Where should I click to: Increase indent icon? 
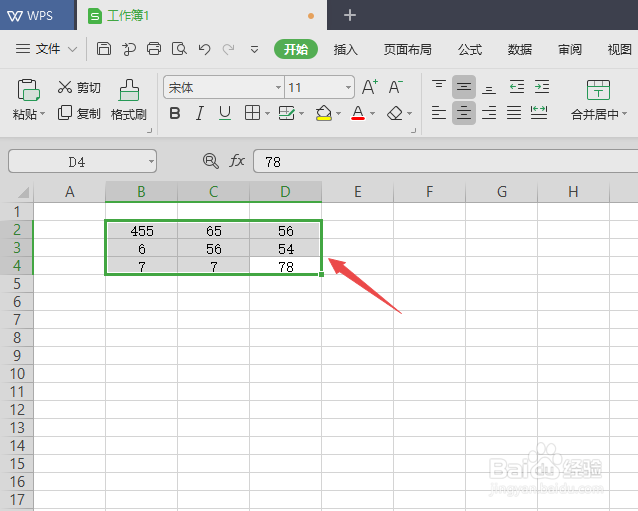click(542, 87)
